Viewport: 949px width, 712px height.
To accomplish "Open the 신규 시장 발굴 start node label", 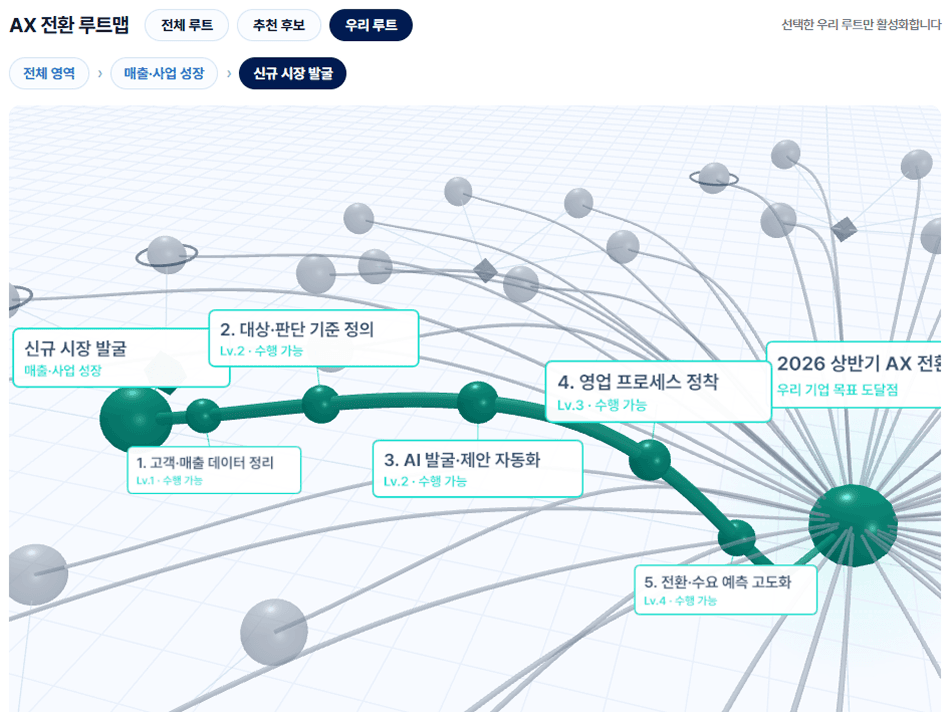I will pos(121,358).
